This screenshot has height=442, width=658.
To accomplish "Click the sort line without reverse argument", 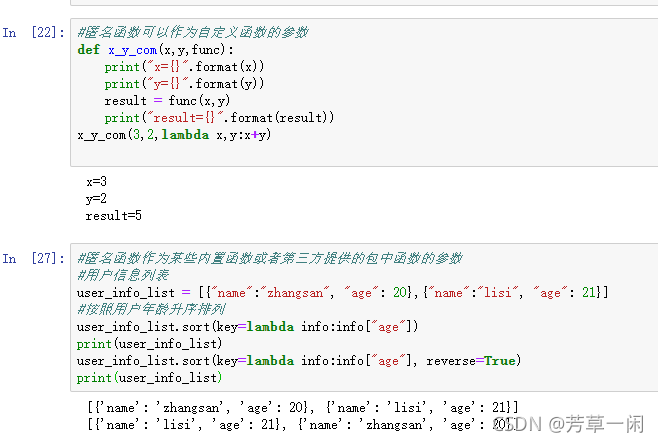I will point(247,327).
